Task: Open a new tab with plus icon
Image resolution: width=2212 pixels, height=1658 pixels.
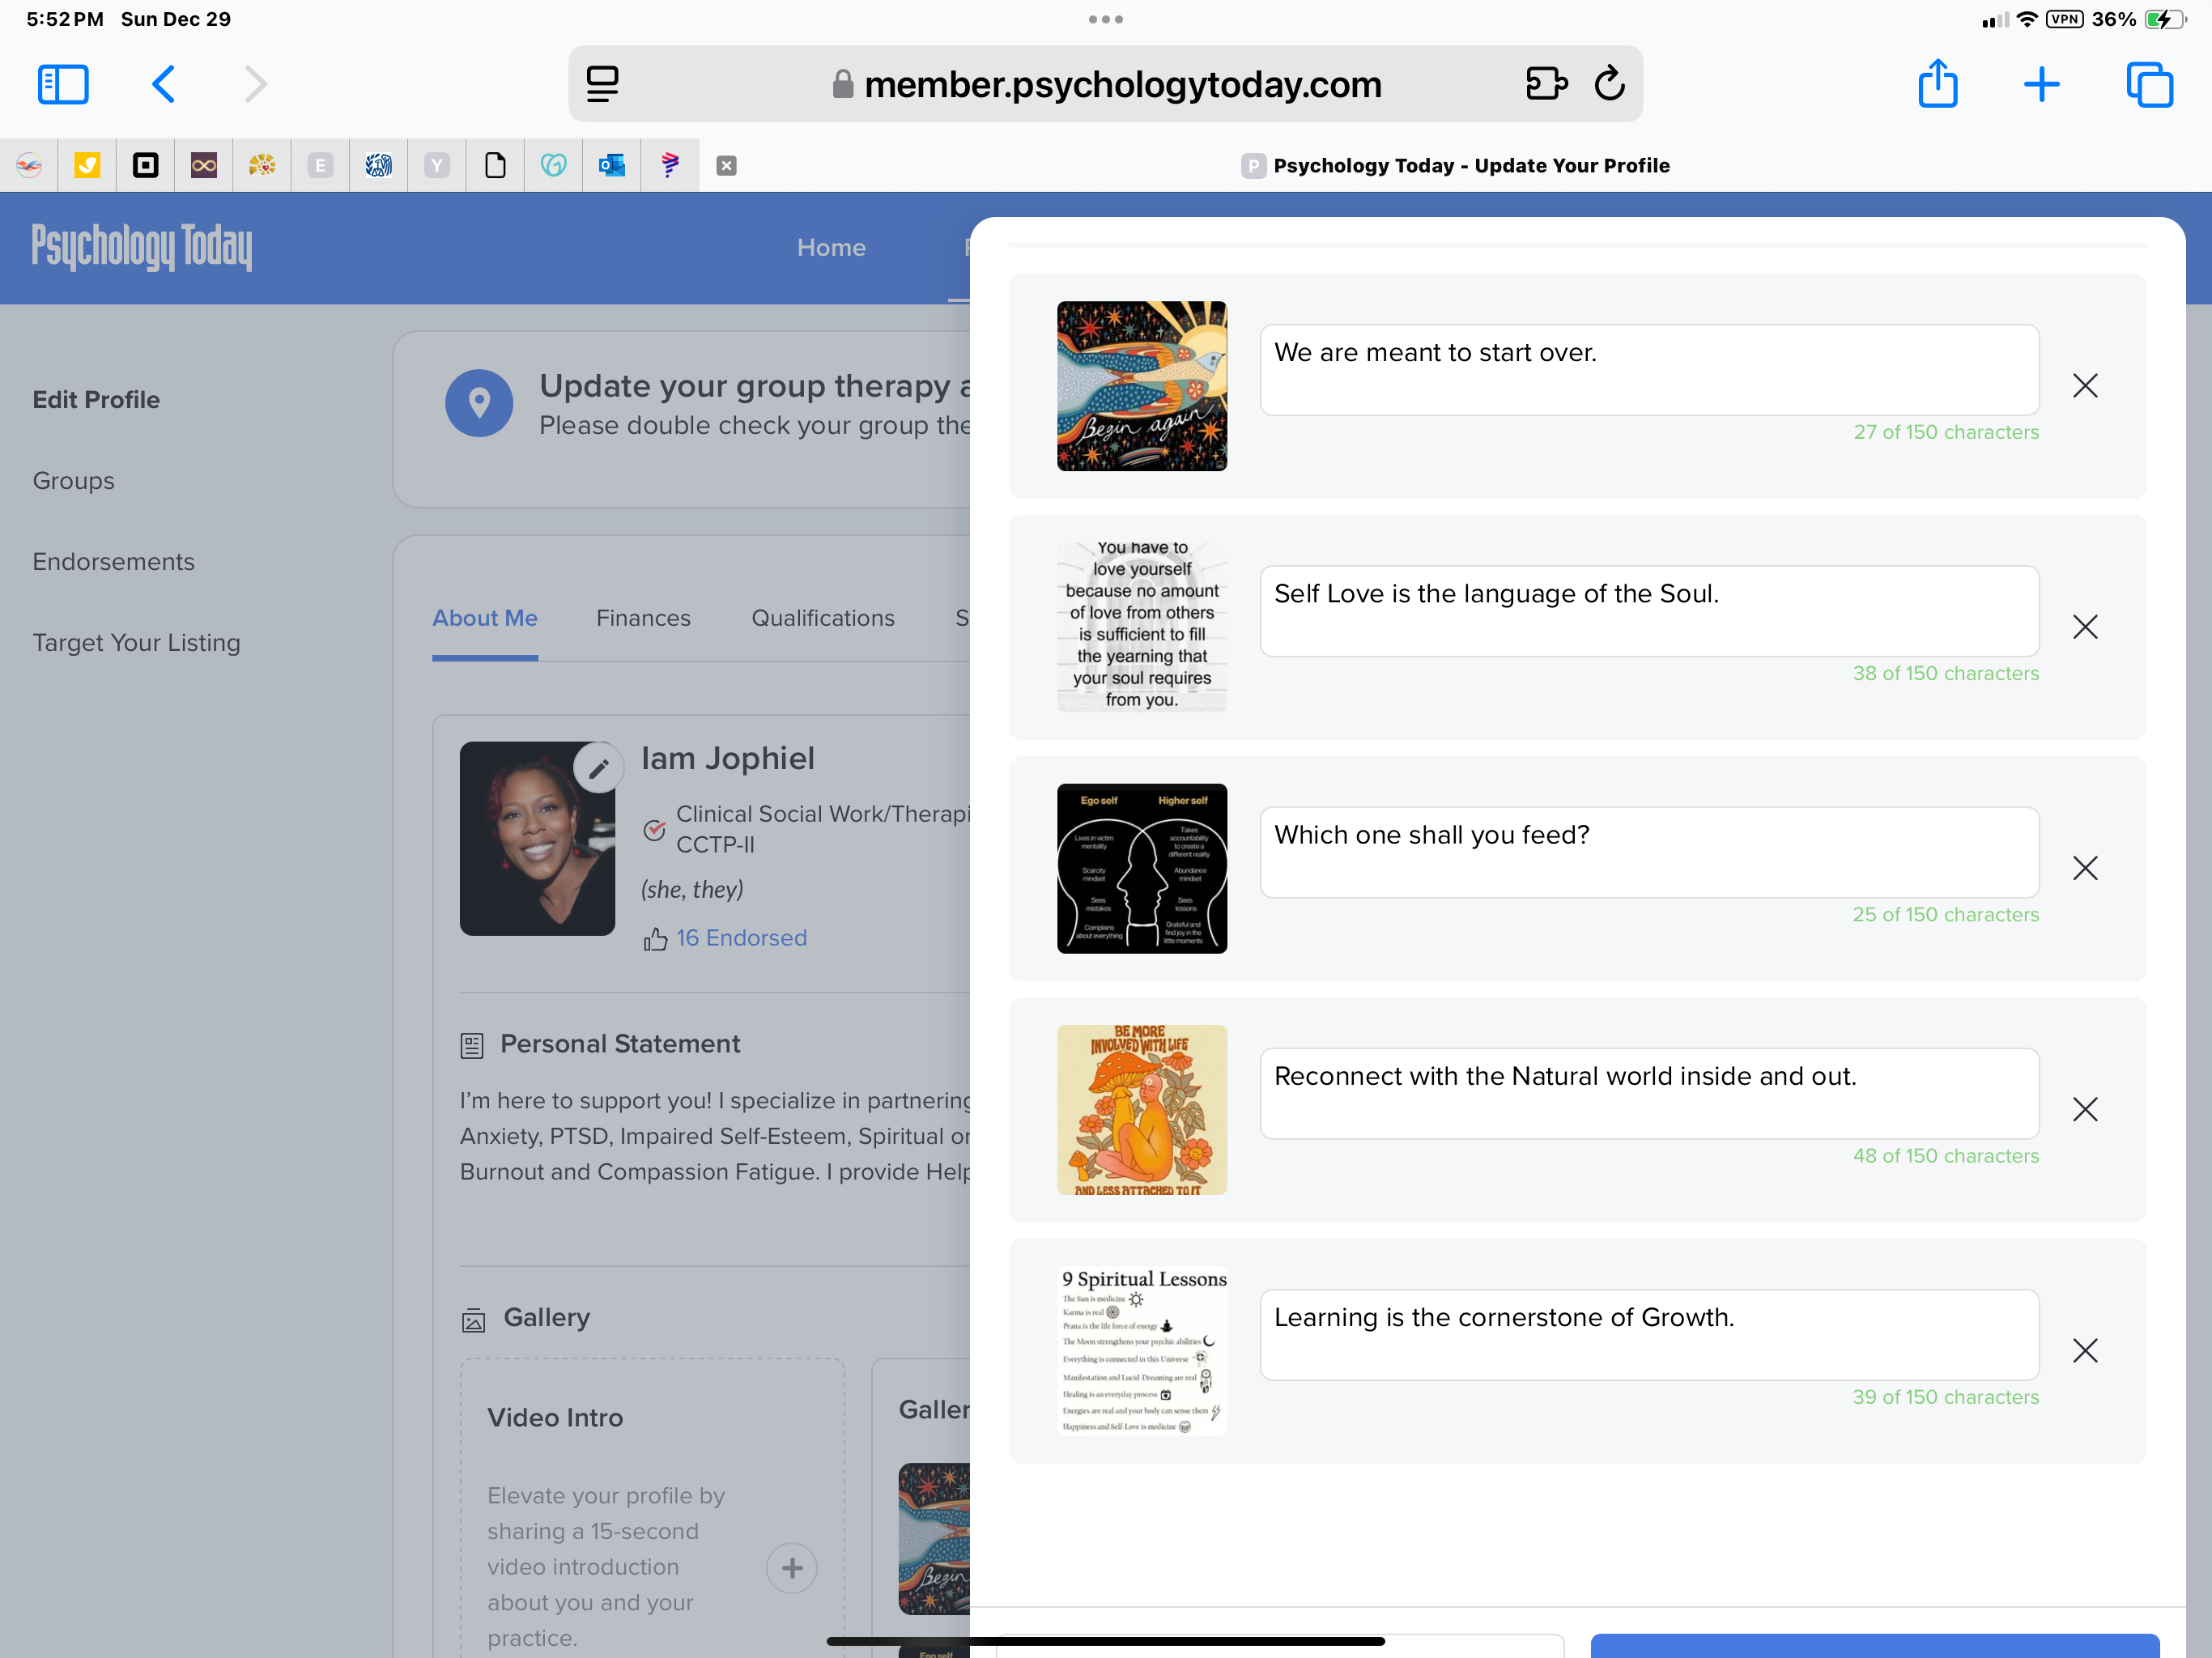Action: [x=2041, y=84]
